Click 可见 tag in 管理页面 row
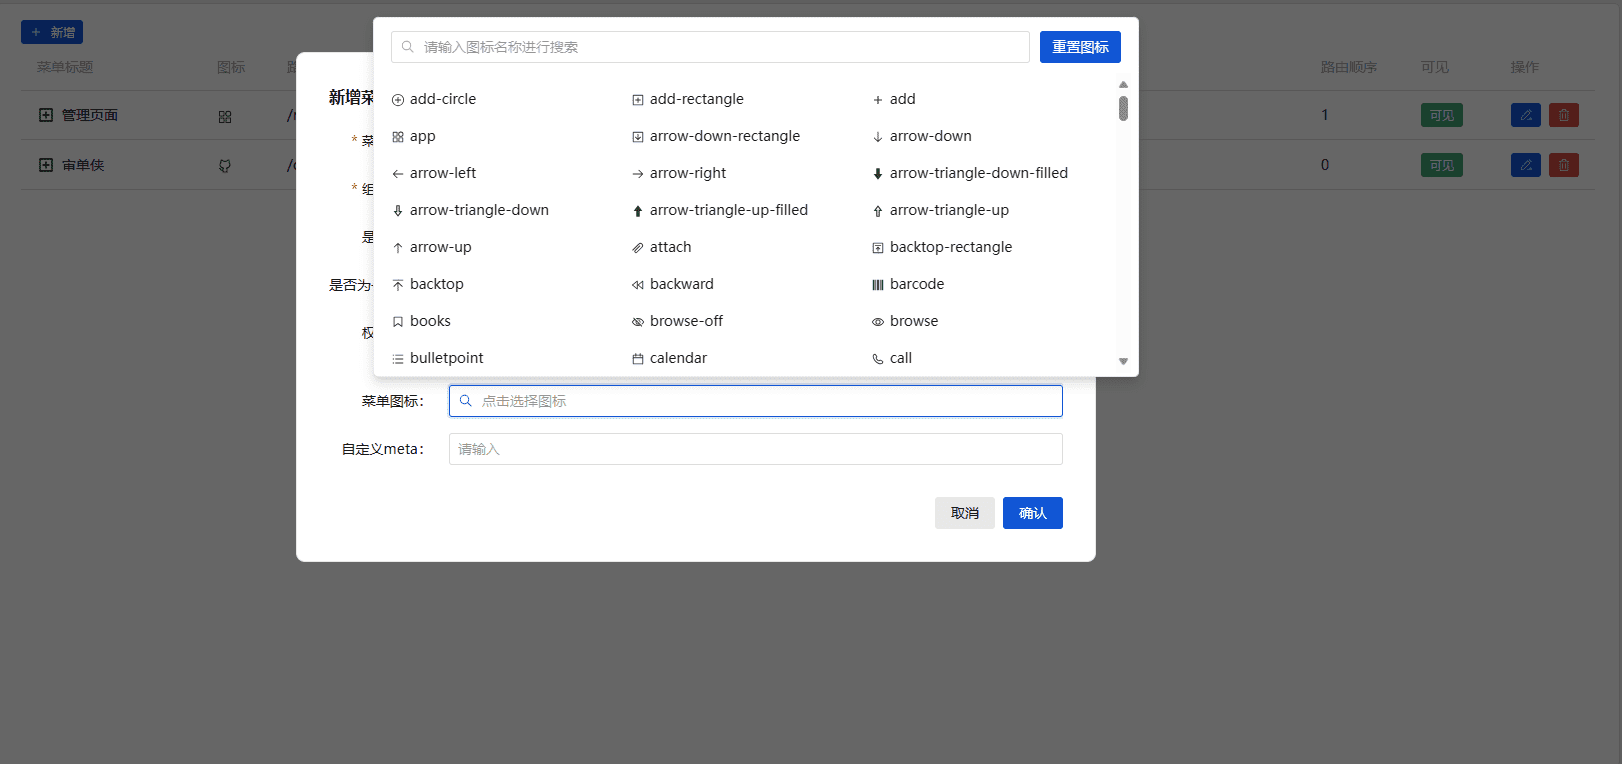The image size is (1622, 764). 1442,115
